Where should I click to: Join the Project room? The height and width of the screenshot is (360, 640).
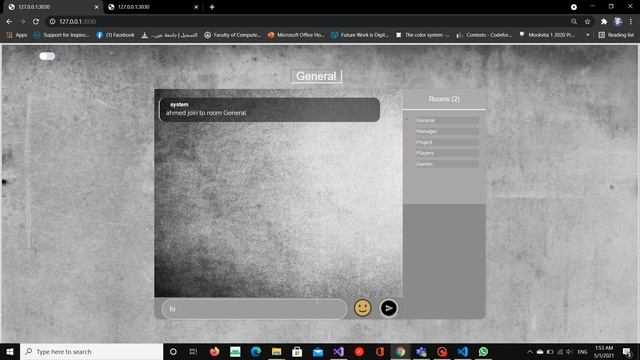point(447,142)
